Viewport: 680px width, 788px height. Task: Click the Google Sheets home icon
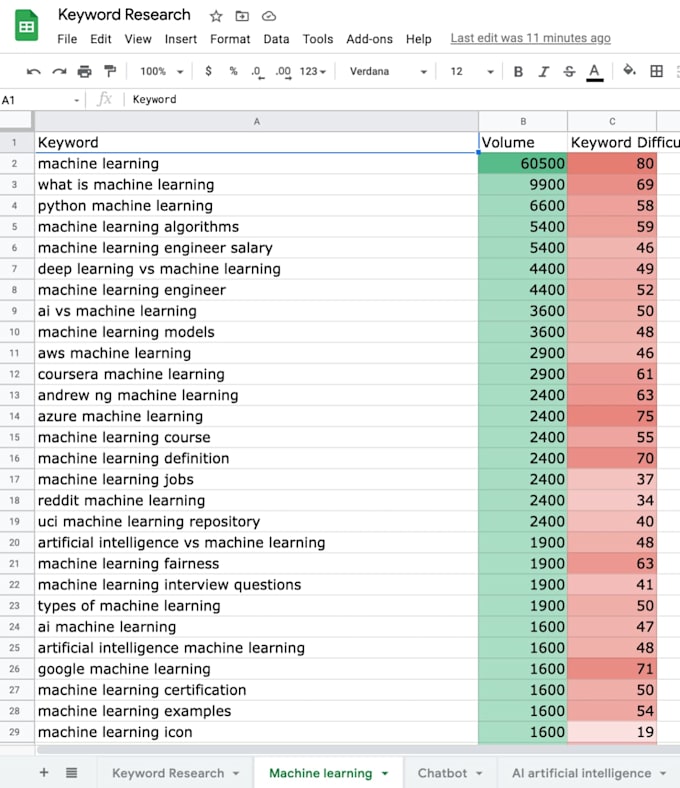(x=27, y=26)
